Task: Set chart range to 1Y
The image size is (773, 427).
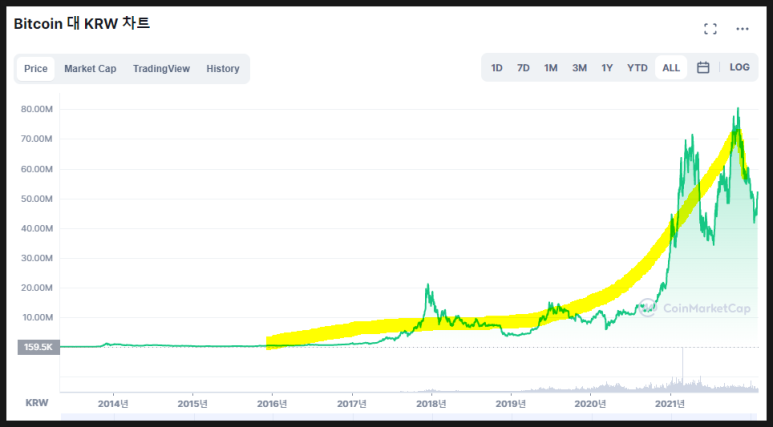Action: click(607, 68)
